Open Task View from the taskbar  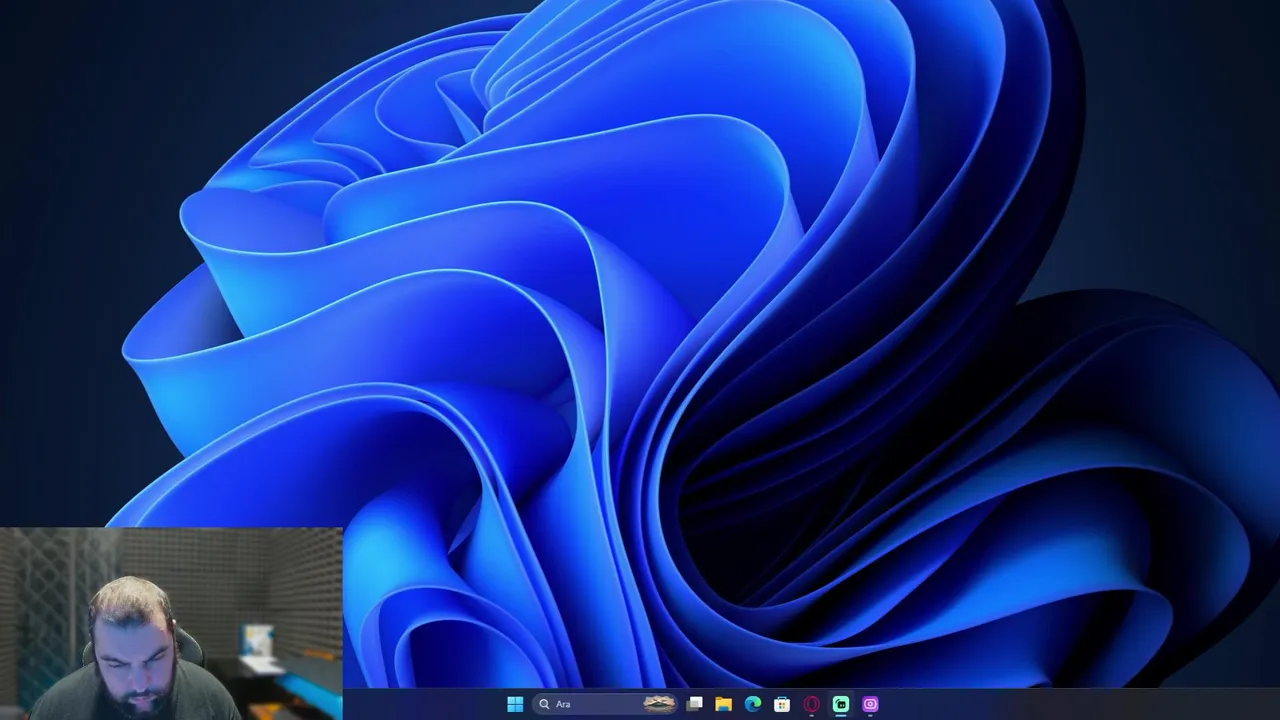(694, 704)
